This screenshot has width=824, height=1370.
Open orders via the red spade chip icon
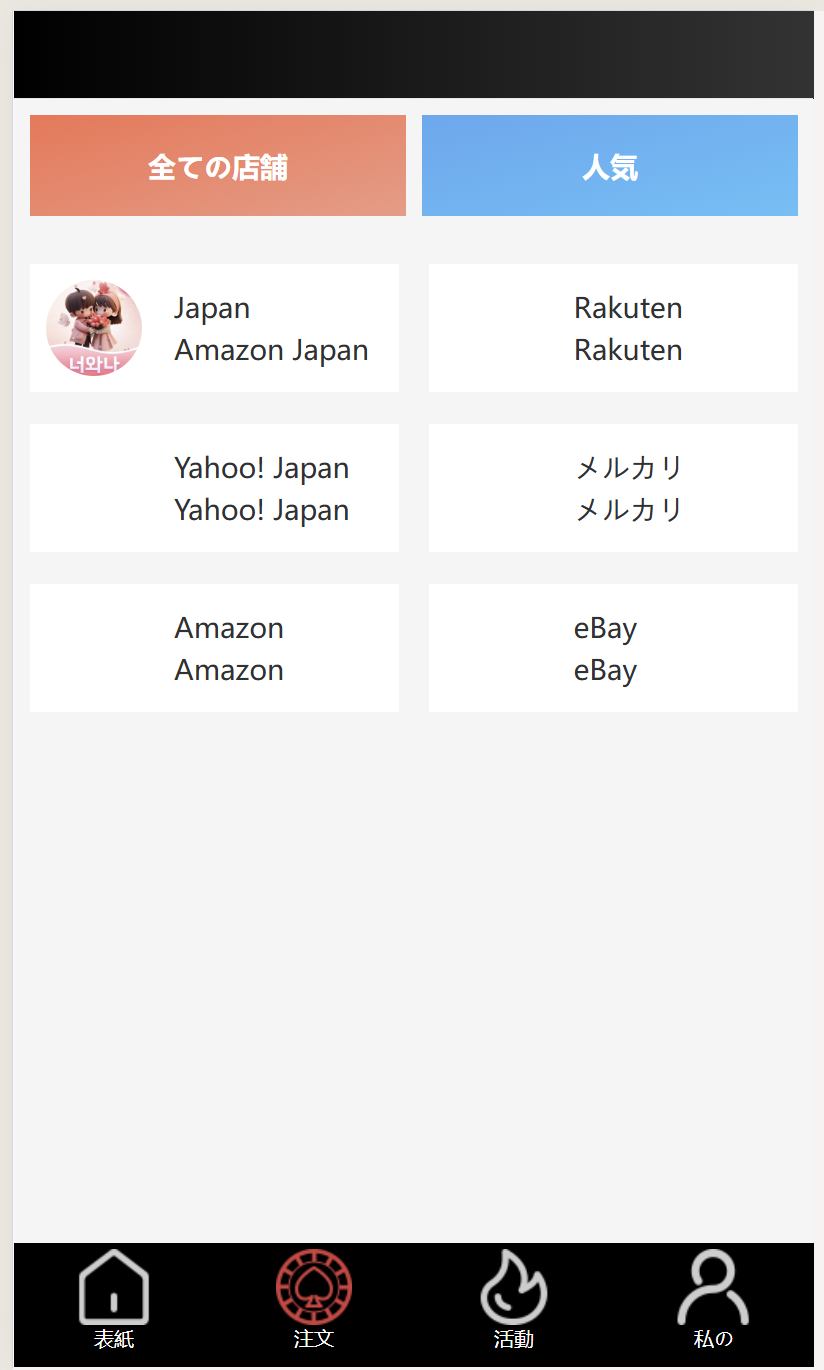pos(314,1288)
